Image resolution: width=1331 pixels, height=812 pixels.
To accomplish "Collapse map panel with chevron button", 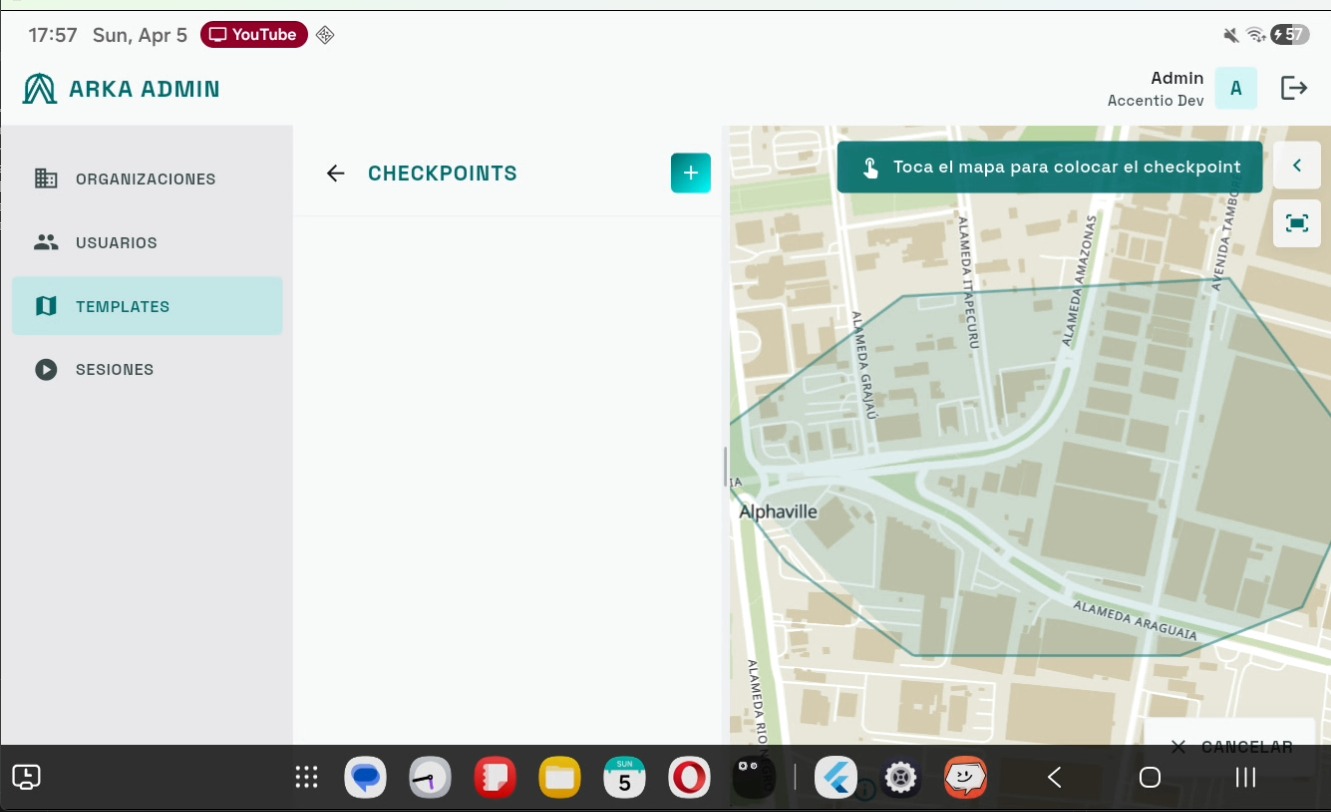I will (1296, 165).
